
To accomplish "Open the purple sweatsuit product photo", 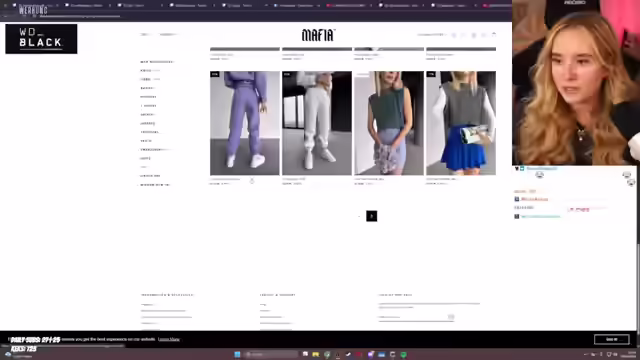I will tap(245, 123).
